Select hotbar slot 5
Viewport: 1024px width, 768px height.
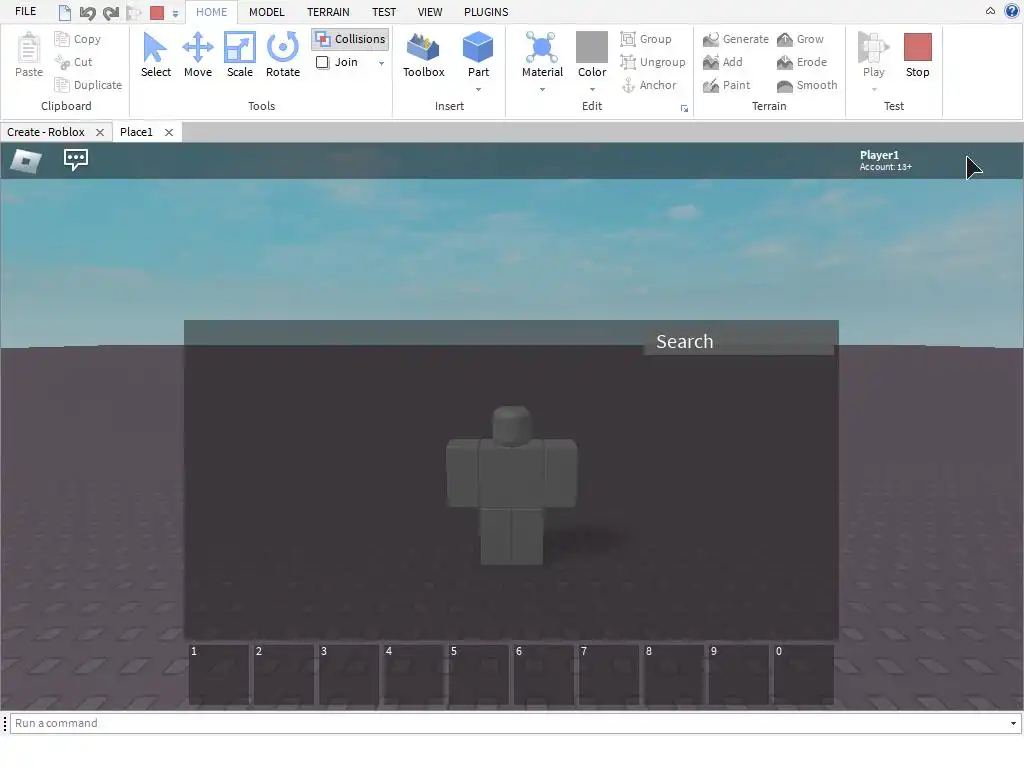point(478,675)
